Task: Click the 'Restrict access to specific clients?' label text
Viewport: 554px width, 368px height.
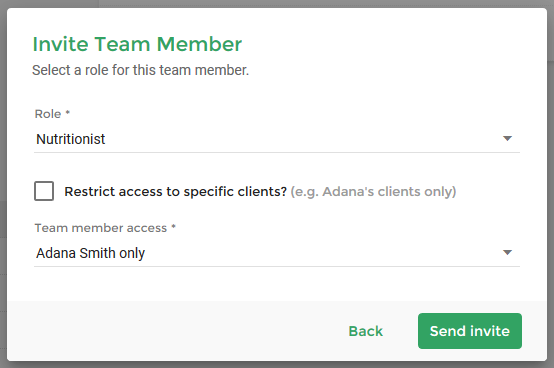Action: [175, 191]
